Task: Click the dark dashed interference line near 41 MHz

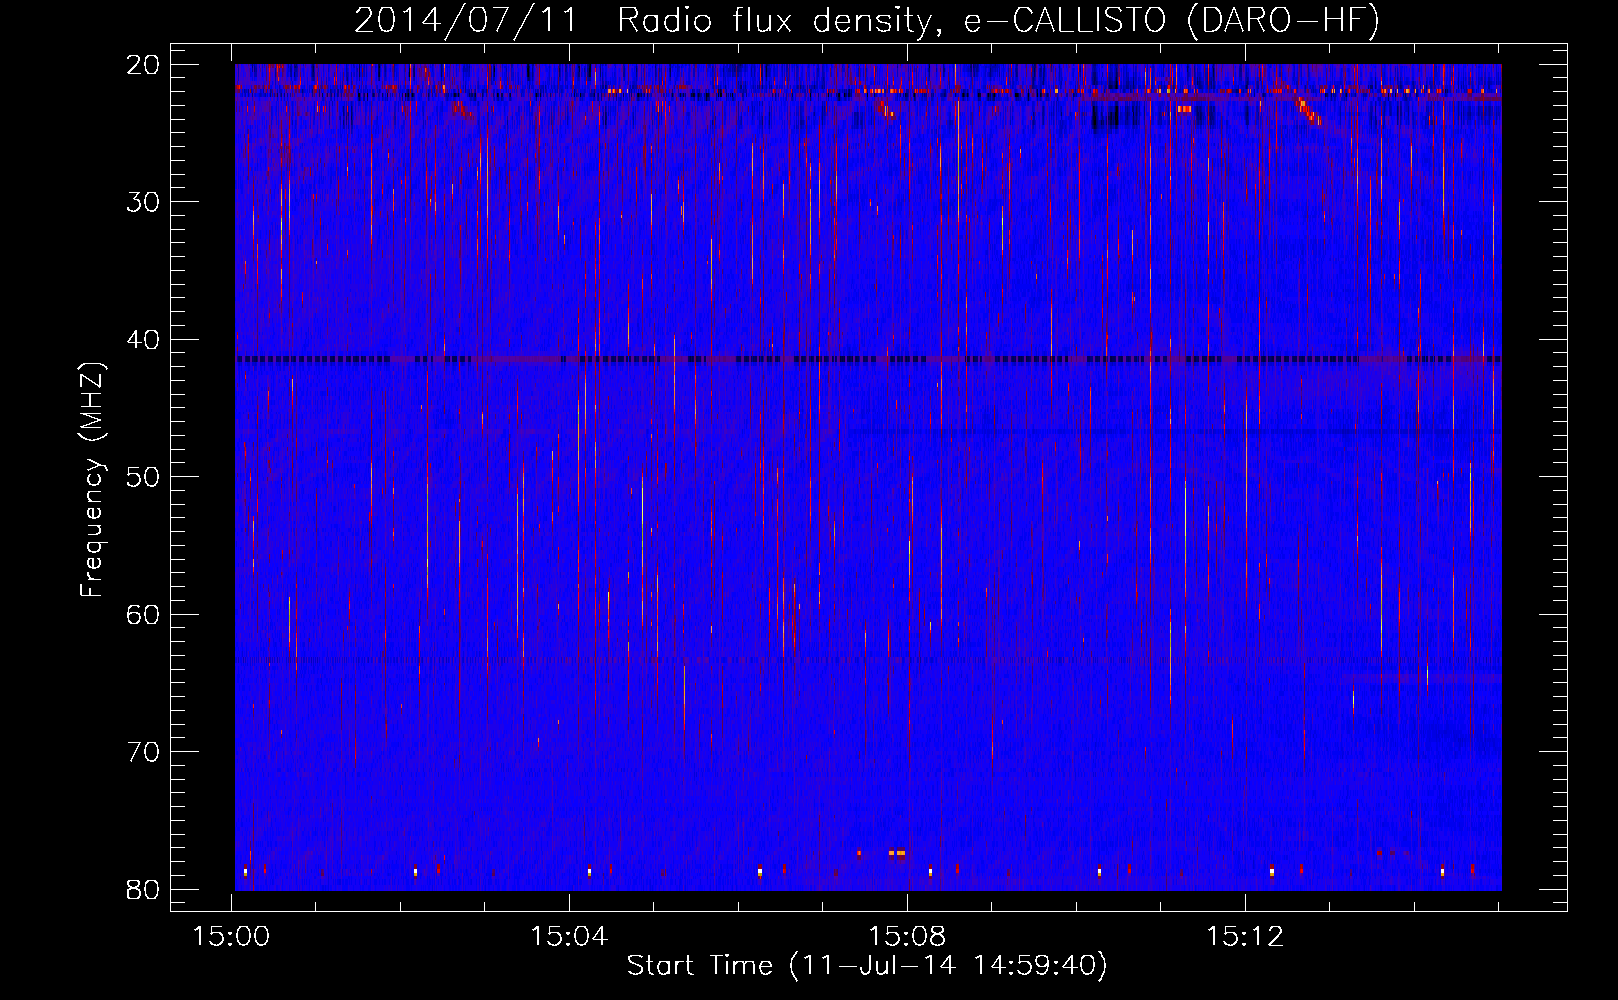Action: [x=868, y=358]
